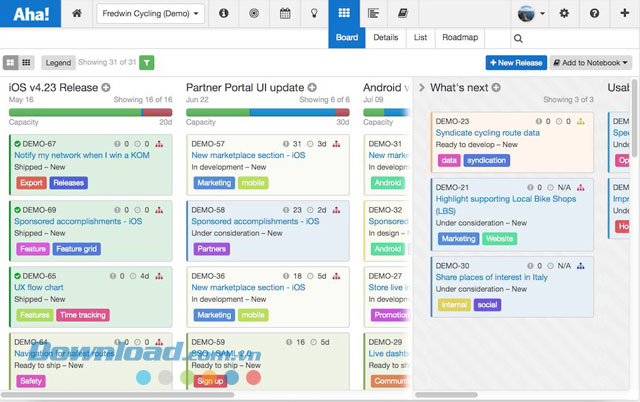Switch to expanded card view toggle
Image resolution: width=640 pixels, height=402 pixels.
[11, 62]
